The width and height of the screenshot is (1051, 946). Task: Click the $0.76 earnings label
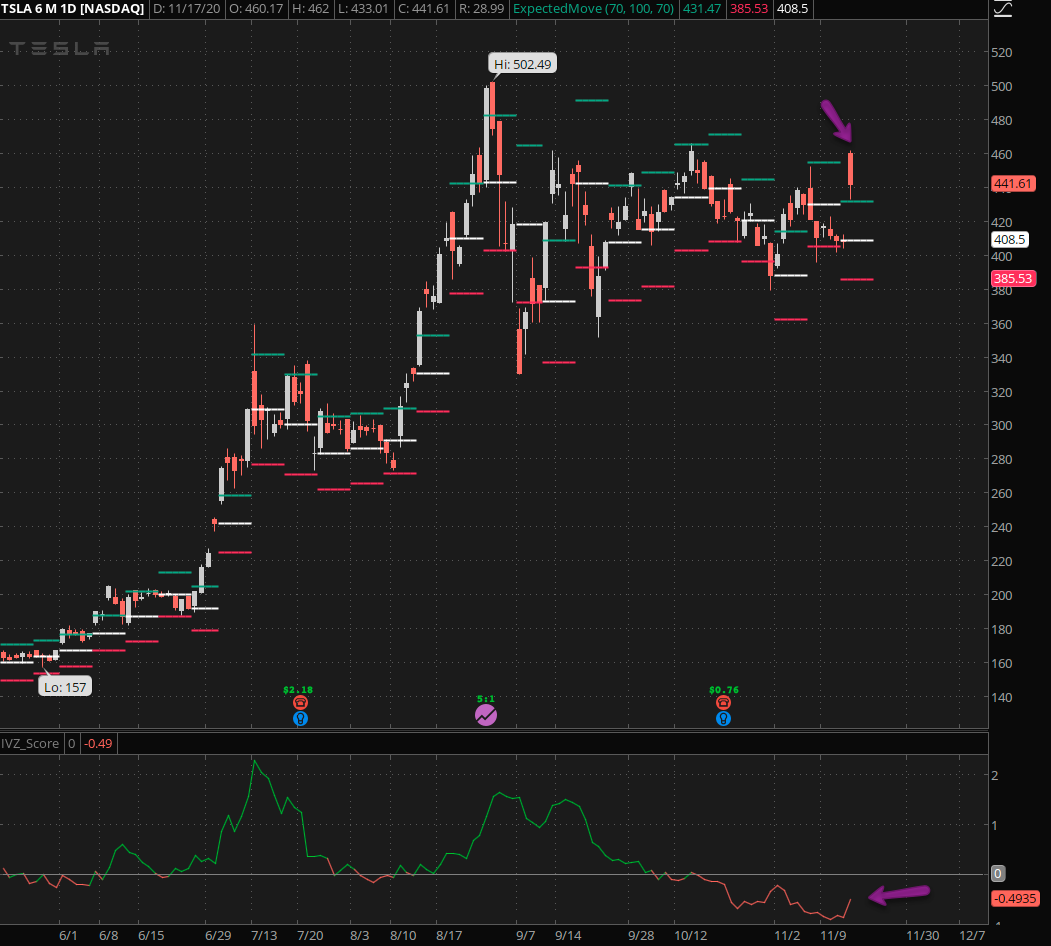(x=724, y=689)
